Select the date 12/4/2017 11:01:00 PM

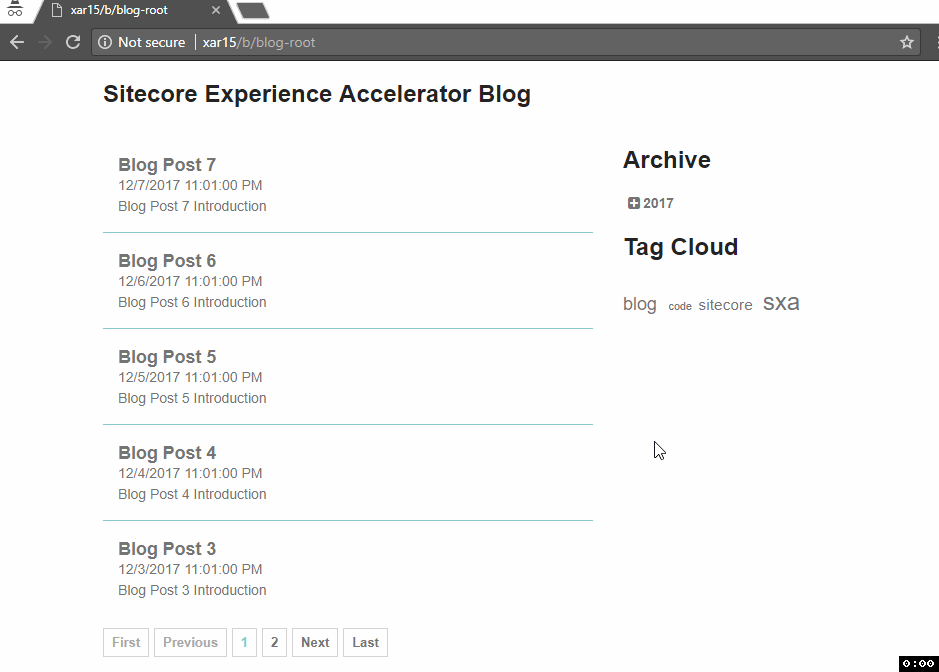pos(190,473)
